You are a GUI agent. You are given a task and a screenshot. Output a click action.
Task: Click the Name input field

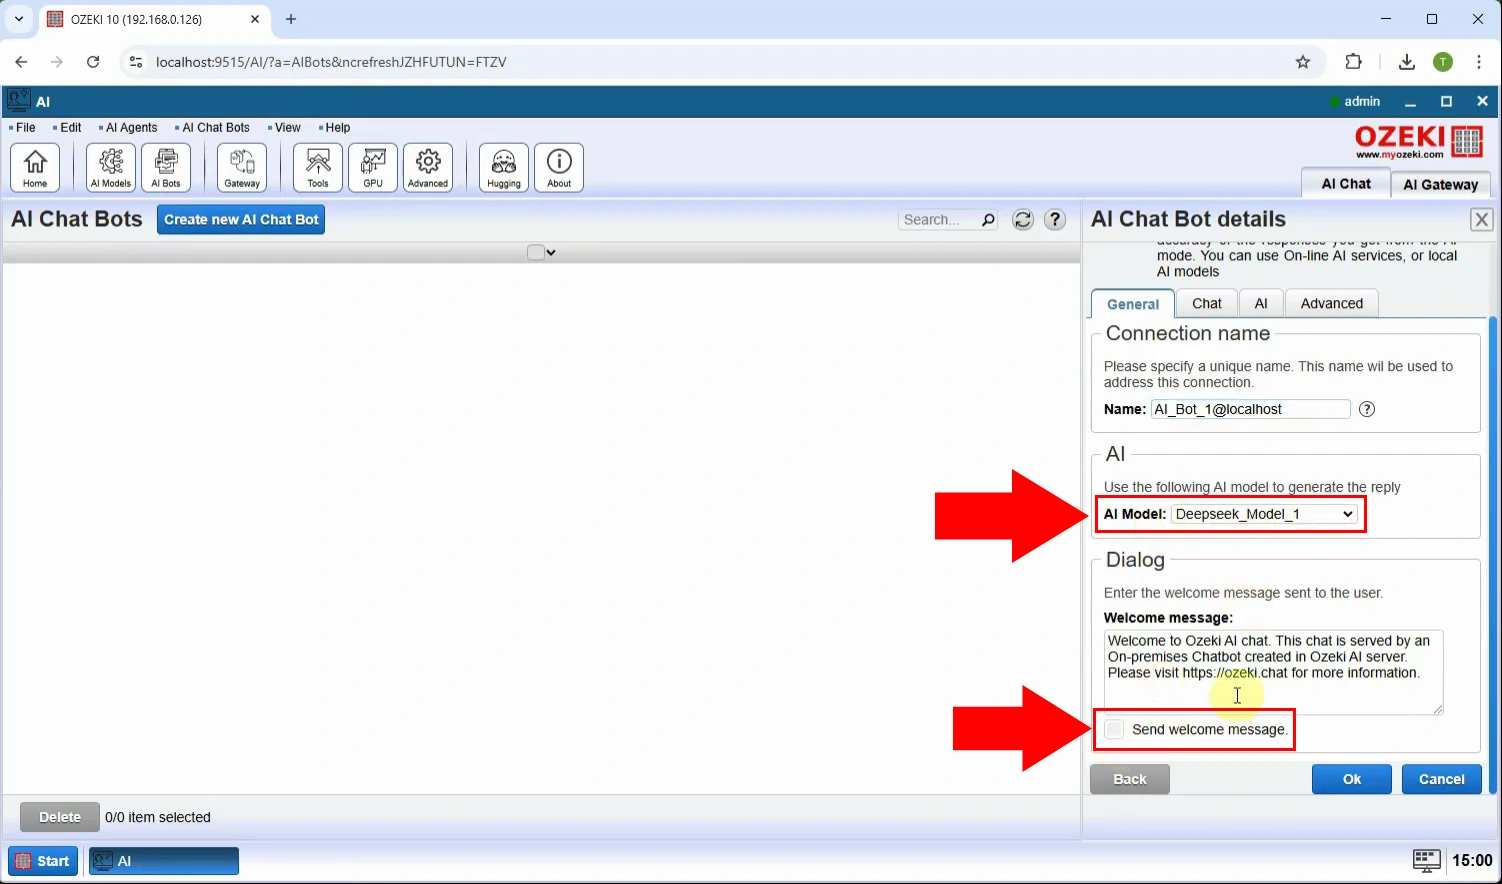[1250, 409]
